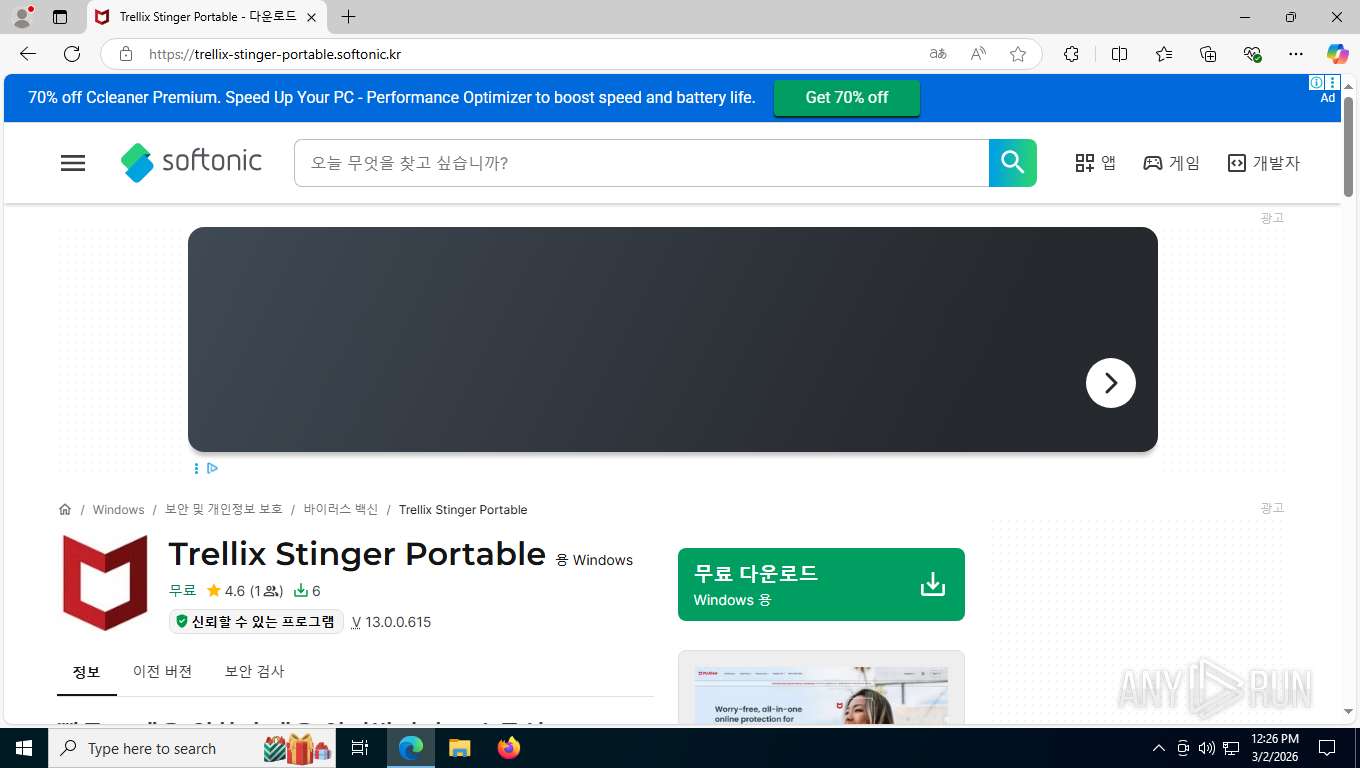Viewport: 1360px width, 768px height.
Task: Open the tab actions menu icon
Action: coord(60,17)
